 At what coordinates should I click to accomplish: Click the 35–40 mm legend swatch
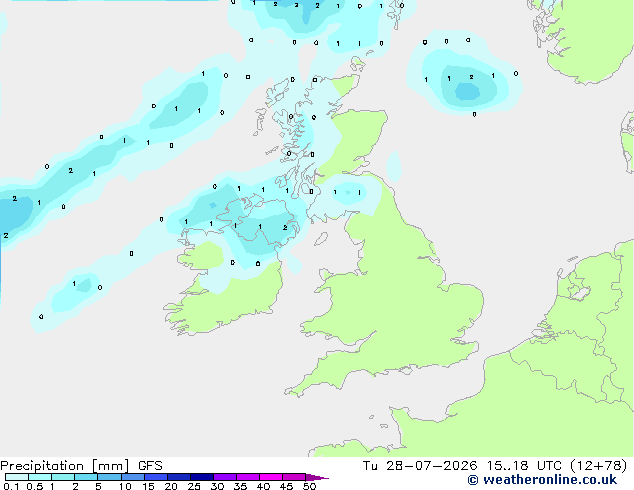(x=248, y=477)
